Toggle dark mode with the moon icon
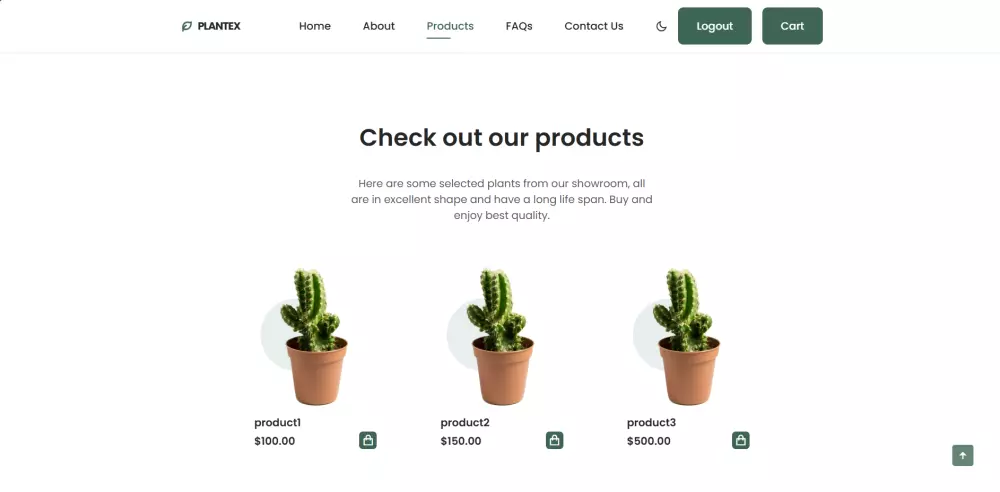 (x=661, y=26)
